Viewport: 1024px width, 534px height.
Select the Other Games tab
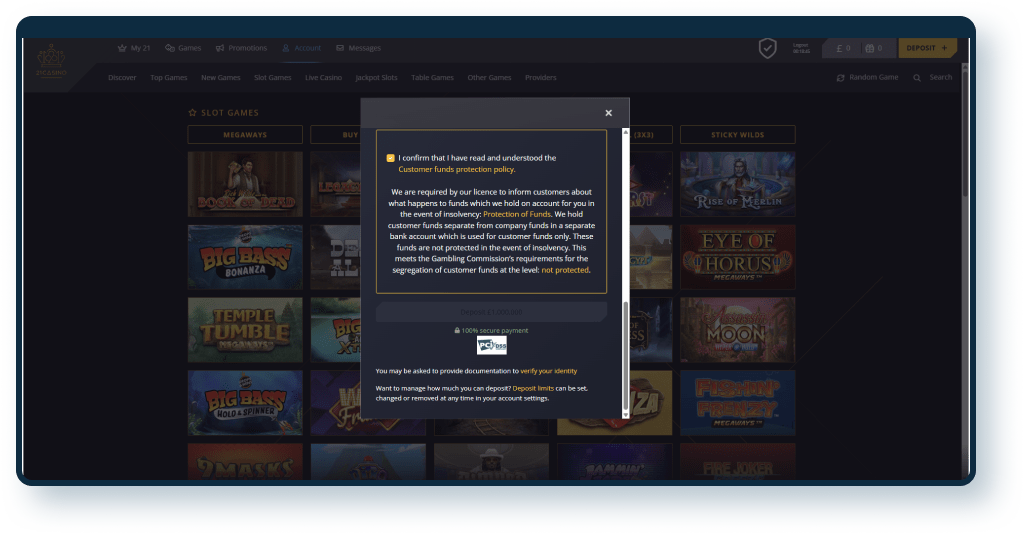coord(489,78)
